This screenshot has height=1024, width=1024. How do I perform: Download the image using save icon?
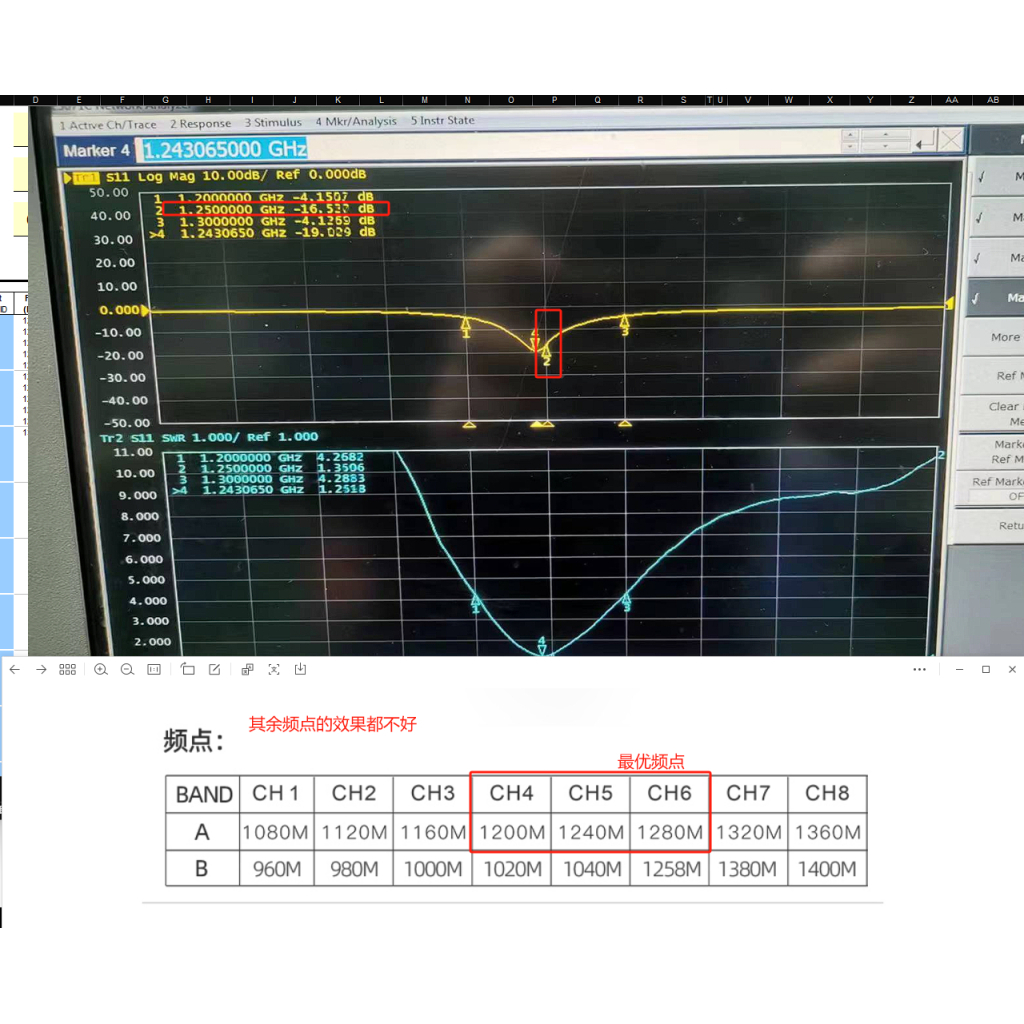click(x=300, y=669)
